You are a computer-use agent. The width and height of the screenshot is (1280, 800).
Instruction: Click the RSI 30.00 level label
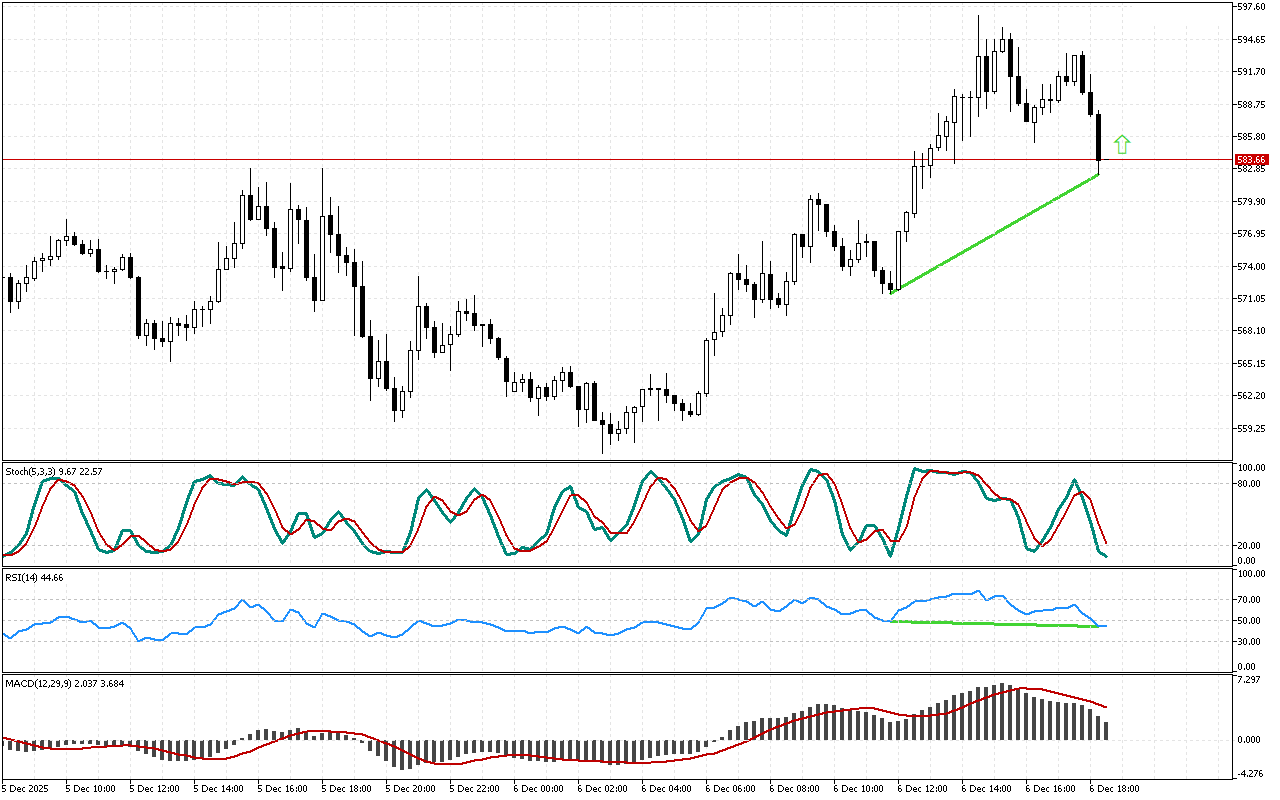pyautogui.click(x=1249, y=642)
